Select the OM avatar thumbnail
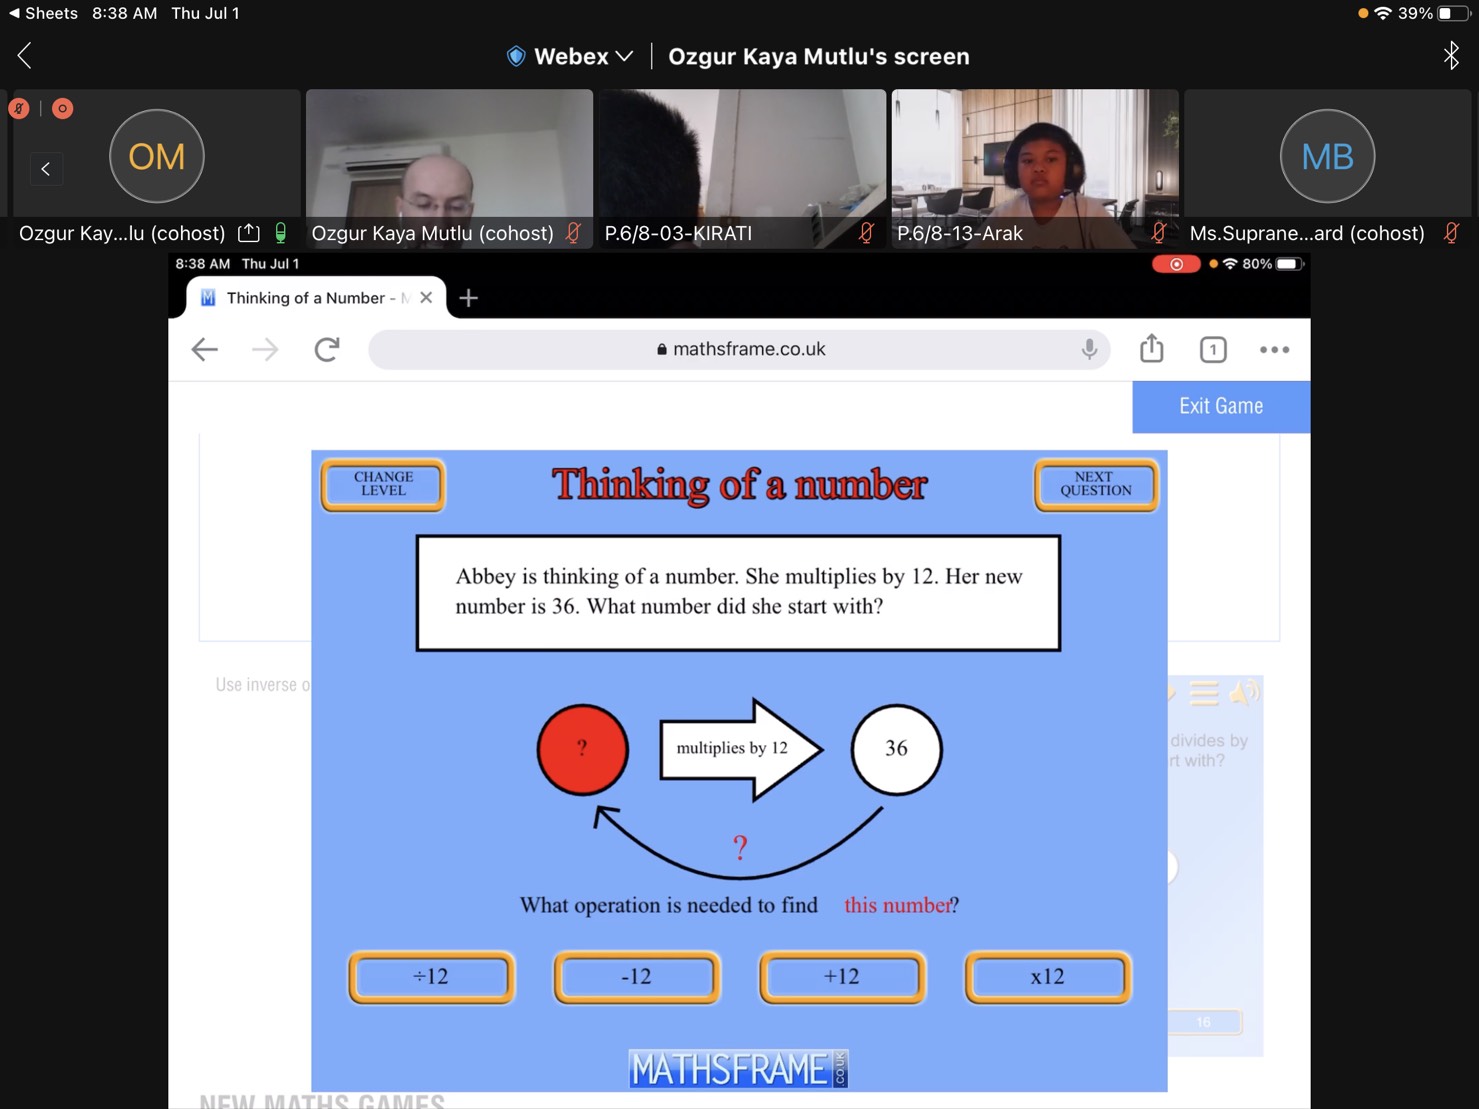 [157, 157]
